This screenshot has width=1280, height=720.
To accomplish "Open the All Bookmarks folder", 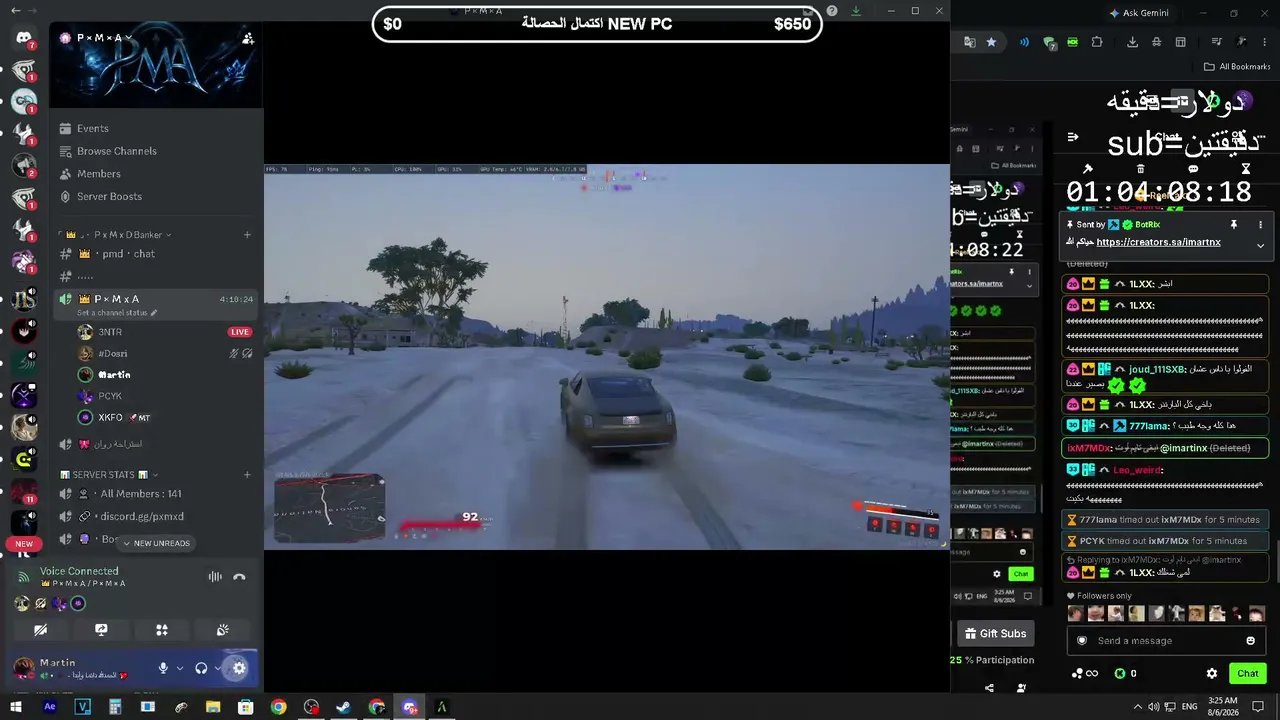I will 1237,67.
